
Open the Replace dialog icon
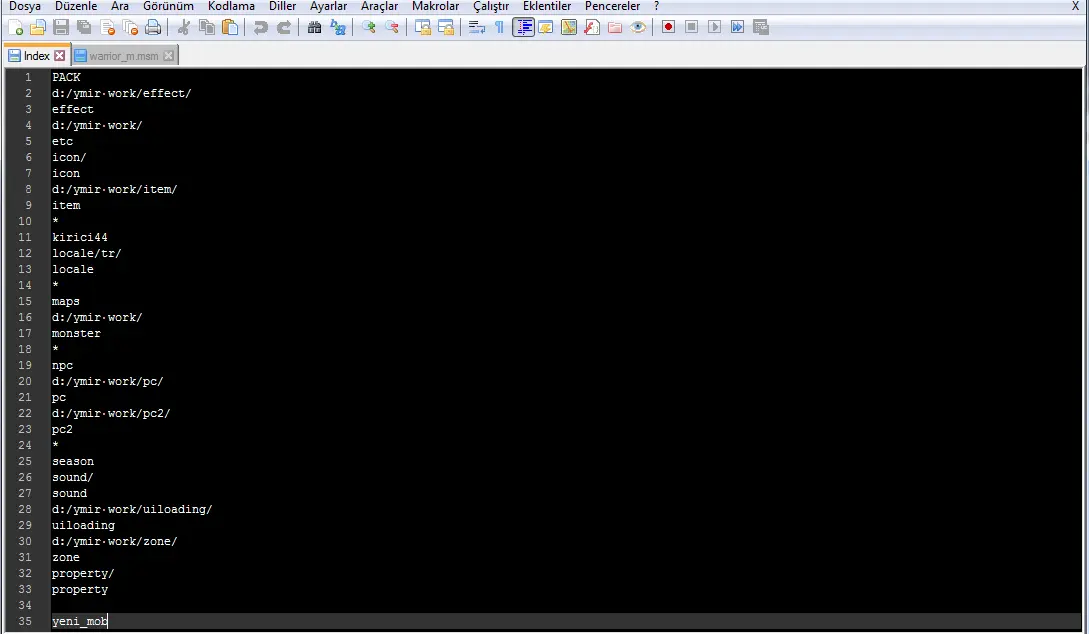[338, 28]
